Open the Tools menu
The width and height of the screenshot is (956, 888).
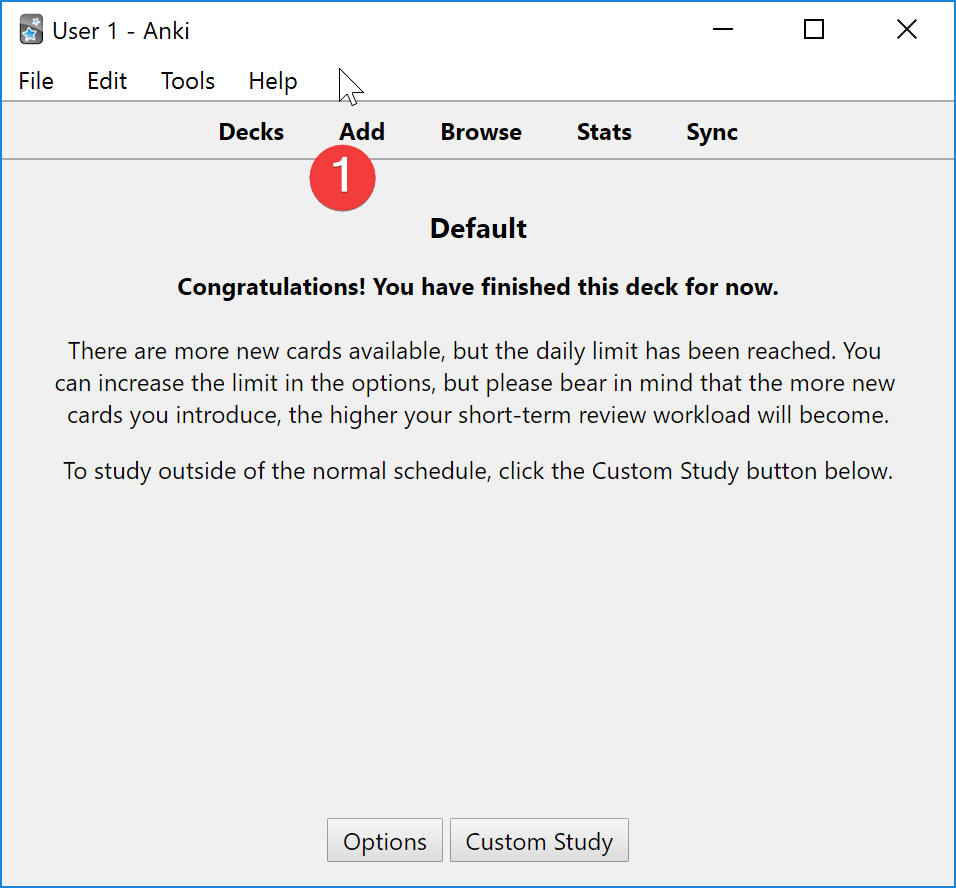point(188,81)
